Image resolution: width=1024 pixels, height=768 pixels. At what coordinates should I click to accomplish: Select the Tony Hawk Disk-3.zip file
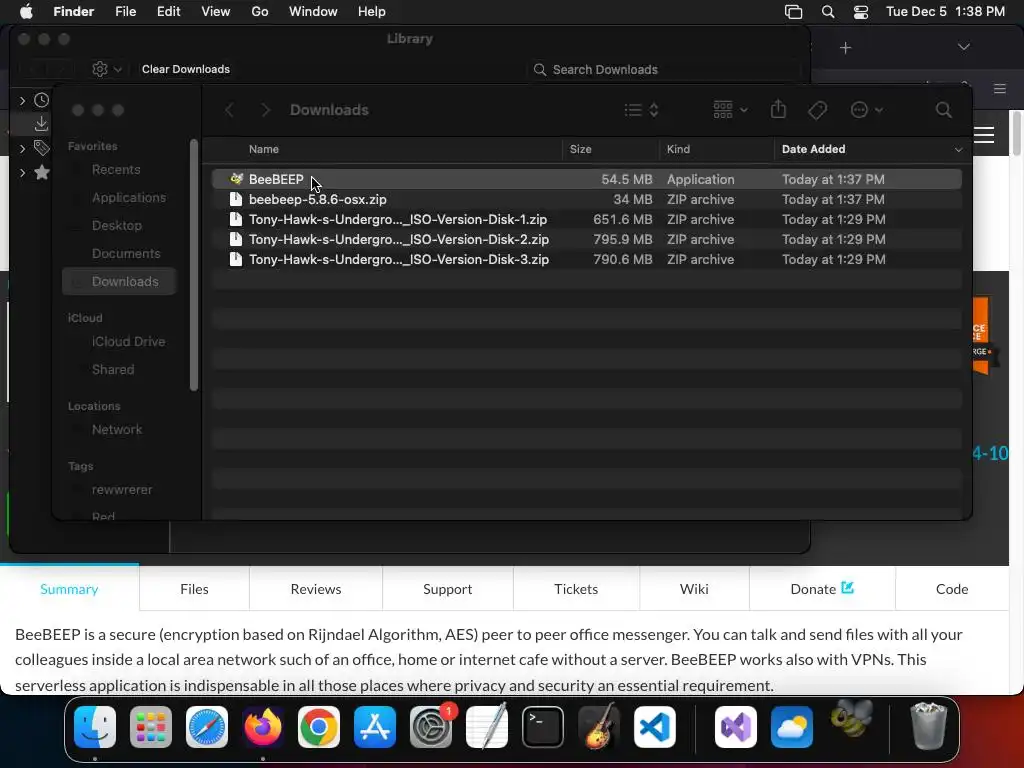tap(586, 259)
